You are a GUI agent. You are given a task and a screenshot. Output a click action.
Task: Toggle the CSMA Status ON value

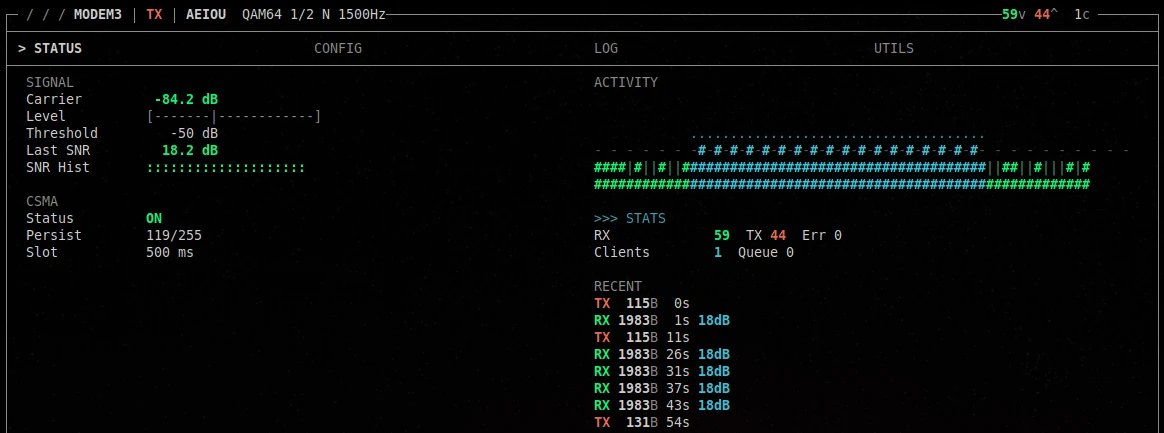pyautogui.click(x=154, y=218)
